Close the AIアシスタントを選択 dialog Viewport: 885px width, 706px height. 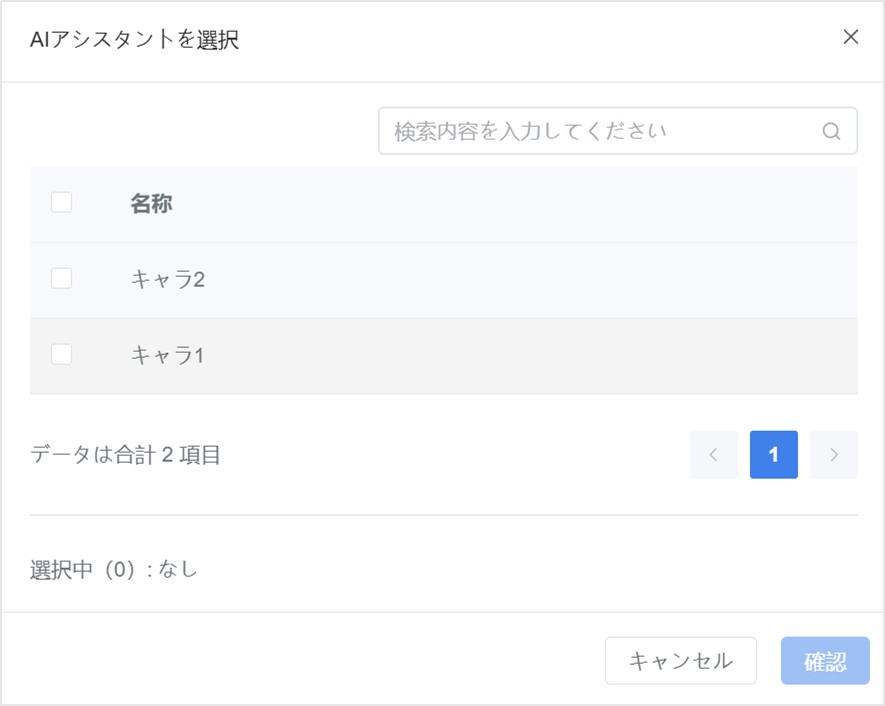[x=851, y=37]
